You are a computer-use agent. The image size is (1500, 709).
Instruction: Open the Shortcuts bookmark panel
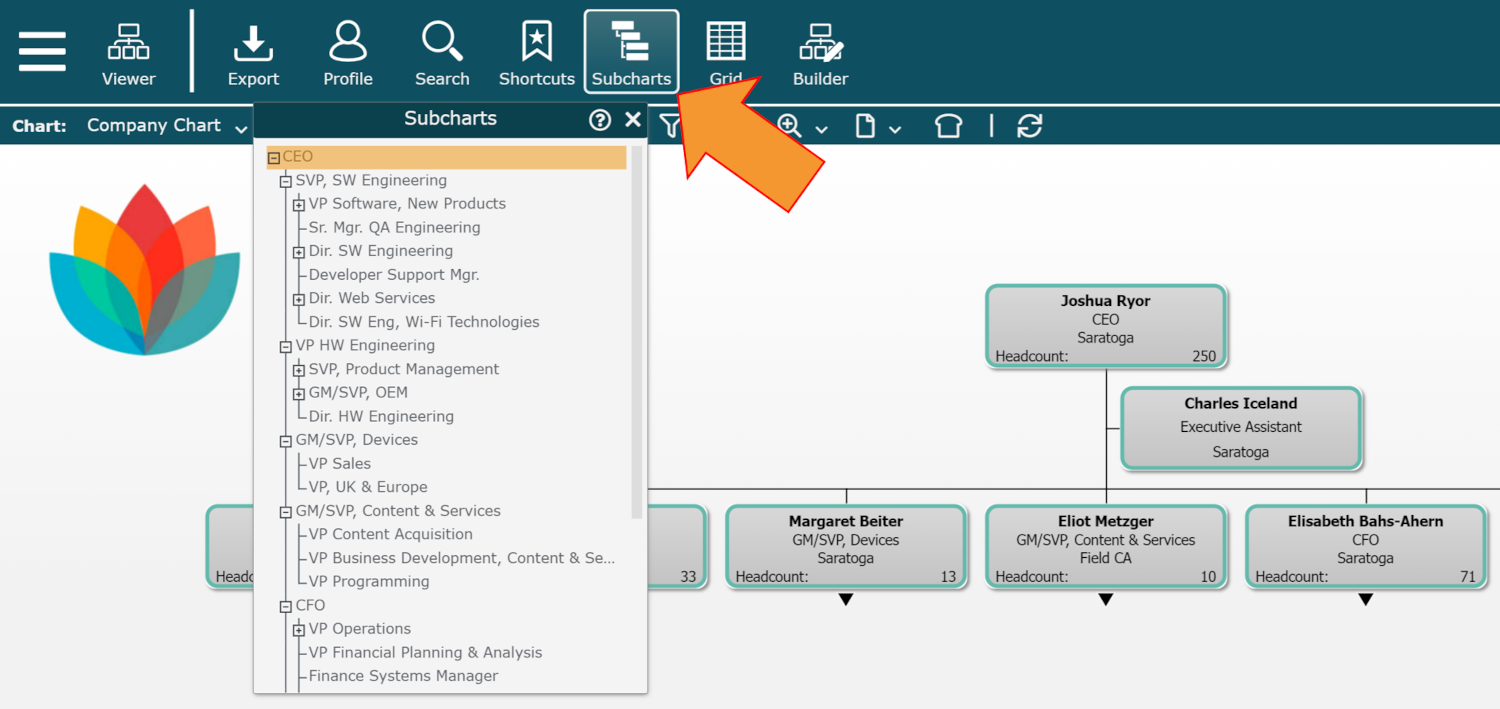click(x=537, y=53)
